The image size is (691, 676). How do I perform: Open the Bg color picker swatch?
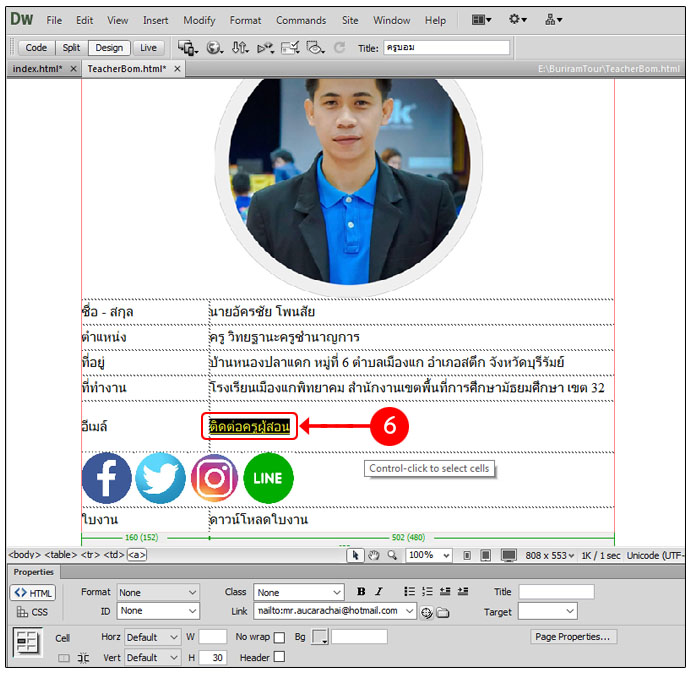pyautogui.click(x=320, y=637)
